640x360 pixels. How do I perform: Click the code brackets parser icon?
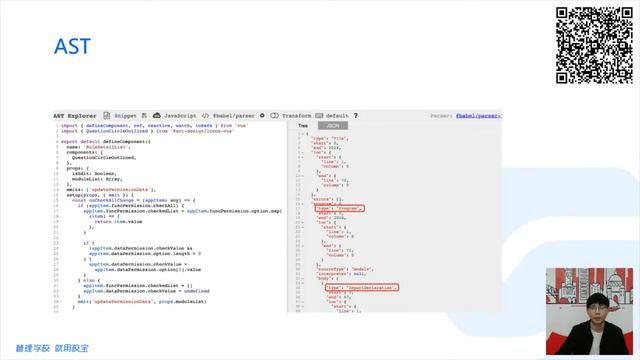(205, 116)
